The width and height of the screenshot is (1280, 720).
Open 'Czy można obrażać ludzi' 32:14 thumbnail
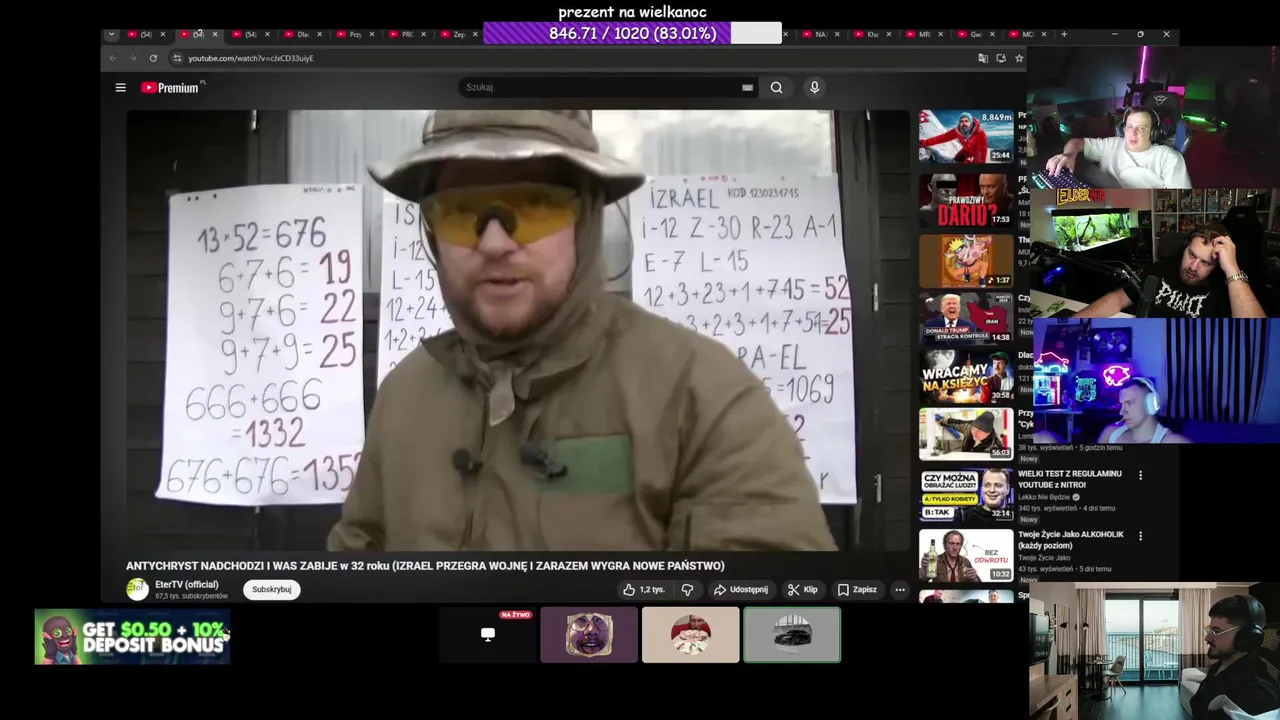pyautogui.click(x=966, y=495)
